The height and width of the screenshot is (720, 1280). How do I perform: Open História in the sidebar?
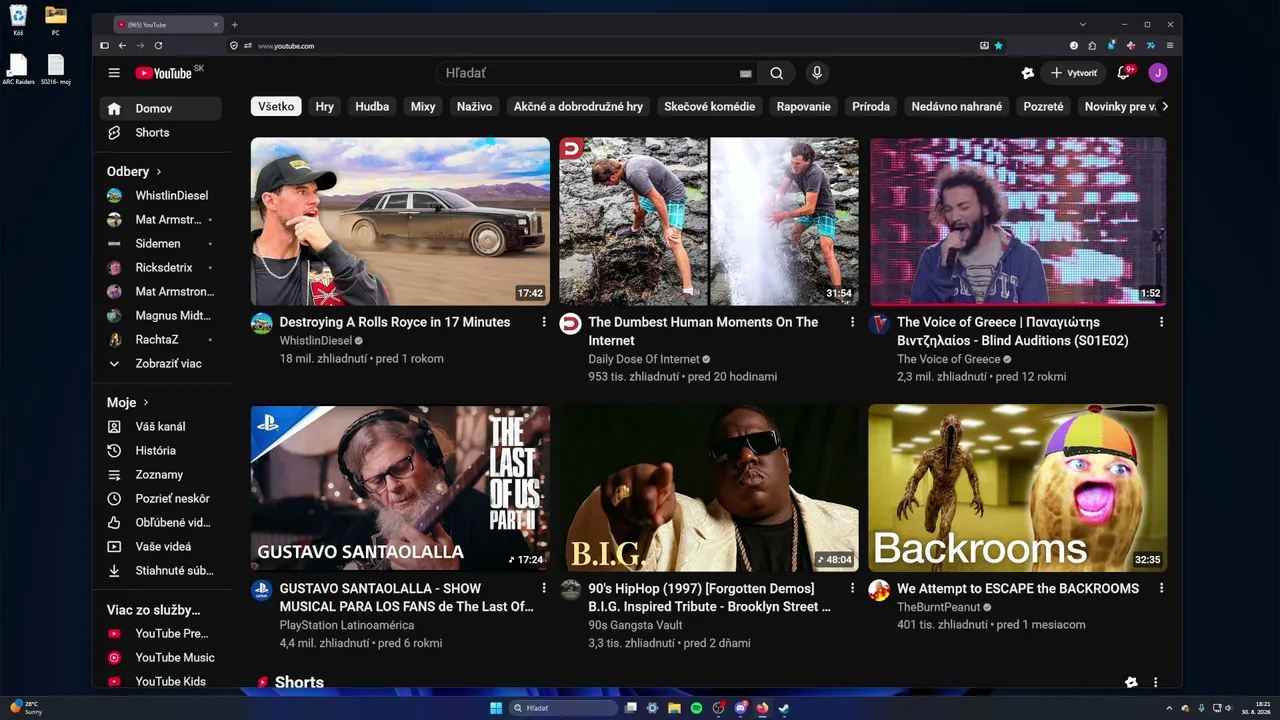[160, 450]
